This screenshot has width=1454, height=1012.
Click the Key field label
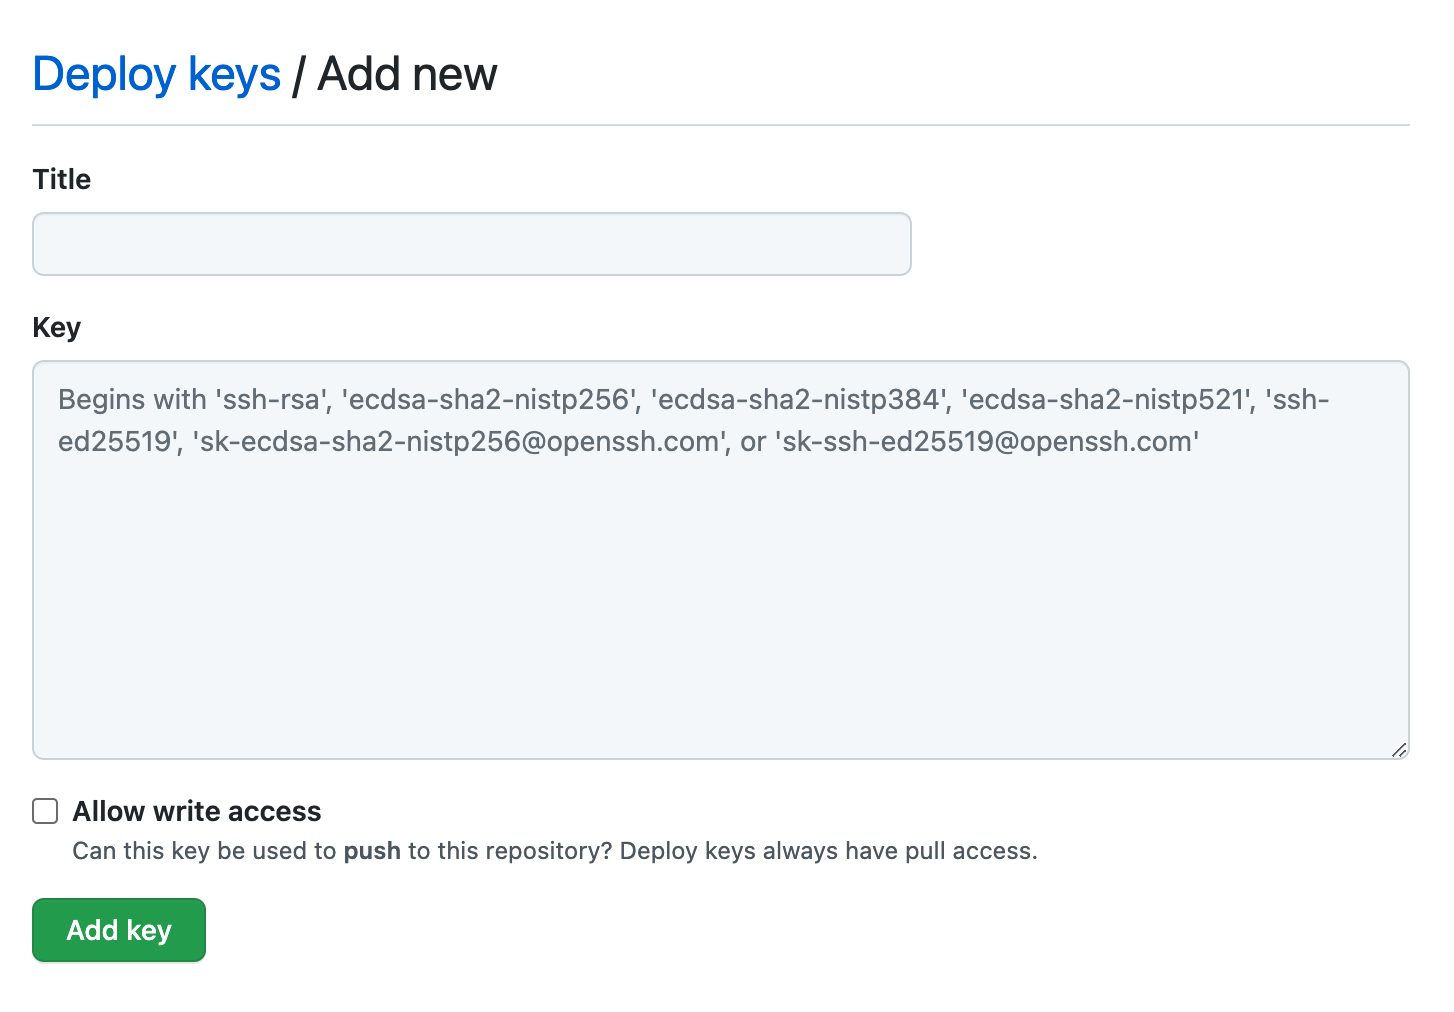coord(57,328)
